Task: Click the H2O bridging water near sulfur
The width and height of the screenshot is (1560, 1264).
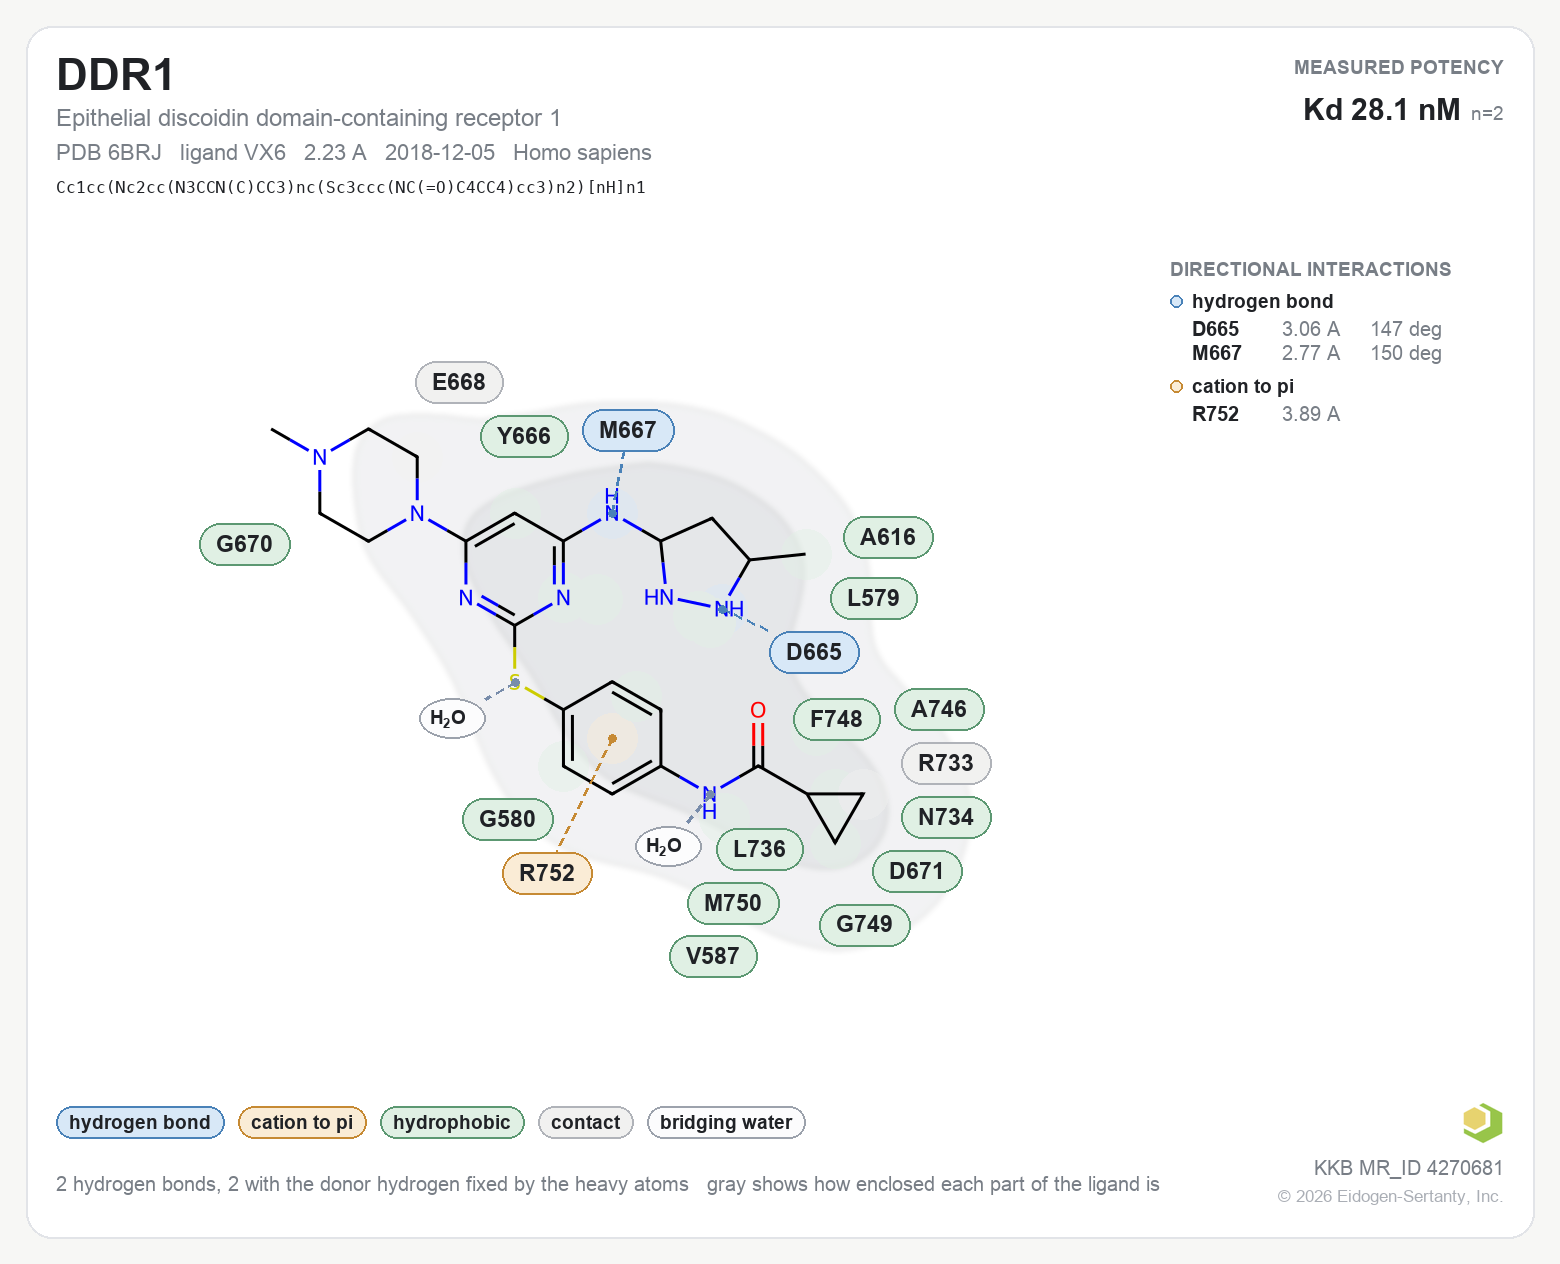Action: click(x=452, y=718)
